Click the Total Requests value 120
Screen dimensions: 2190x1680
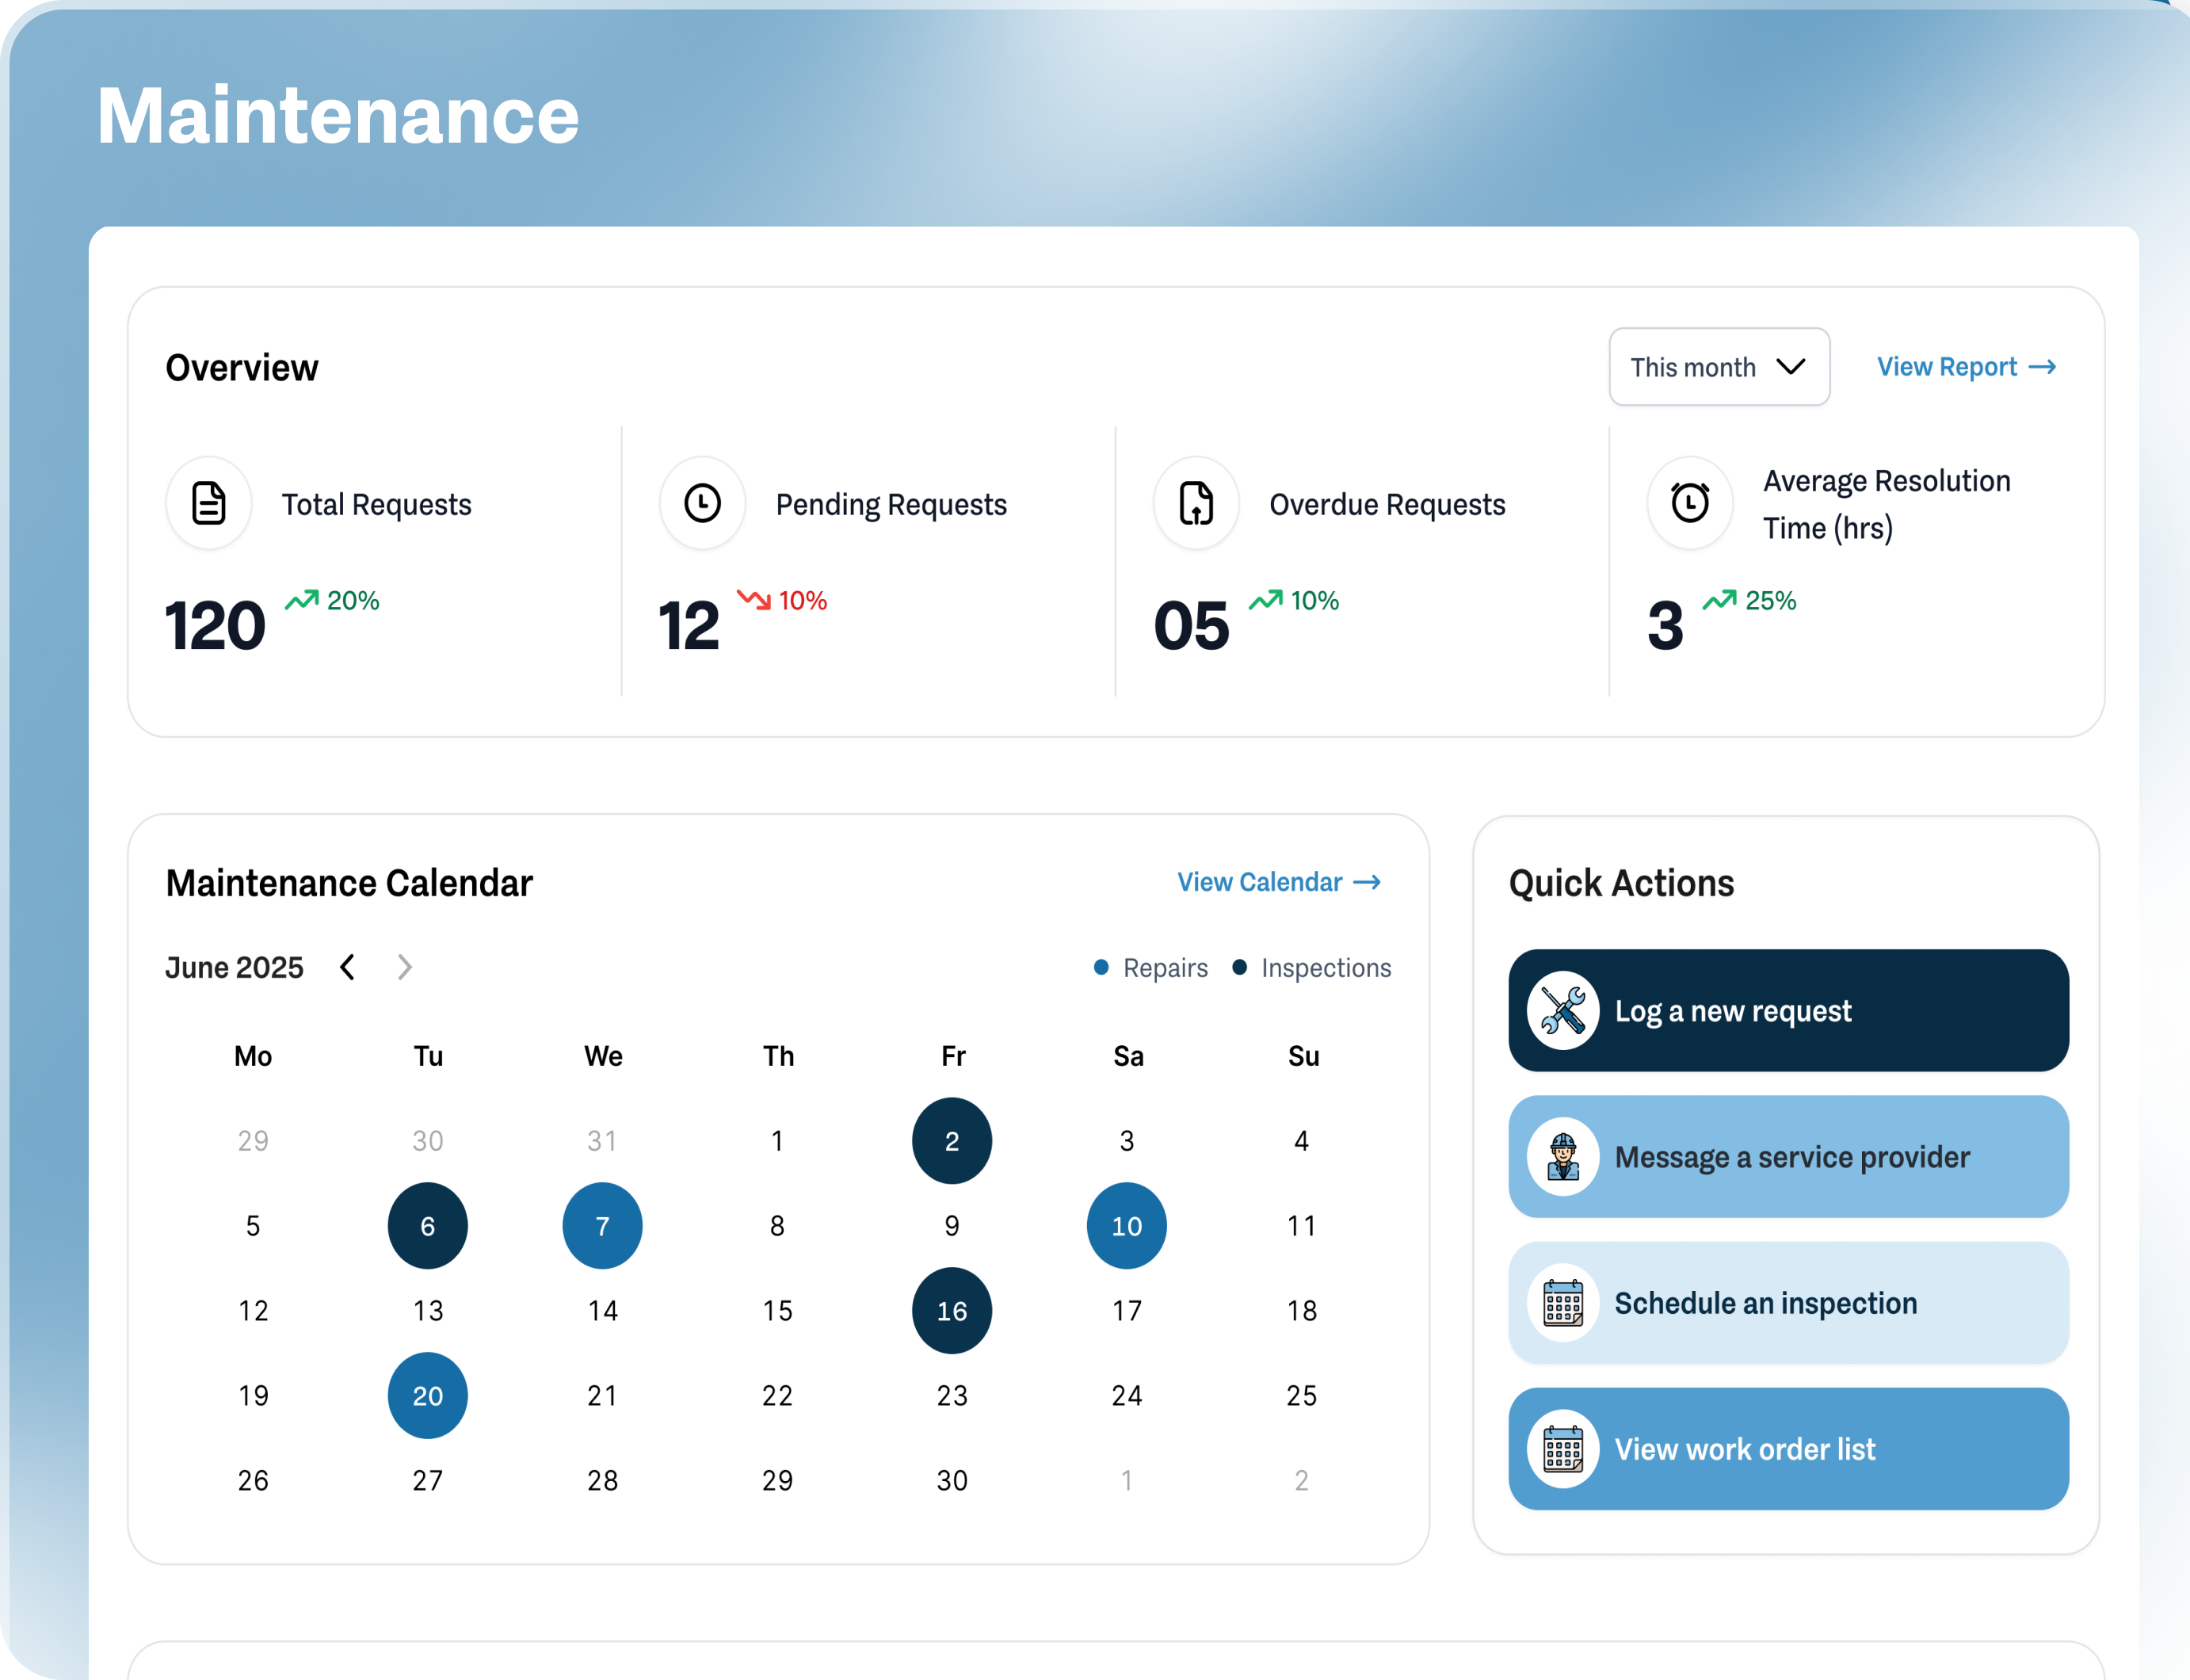pos(215,626)
